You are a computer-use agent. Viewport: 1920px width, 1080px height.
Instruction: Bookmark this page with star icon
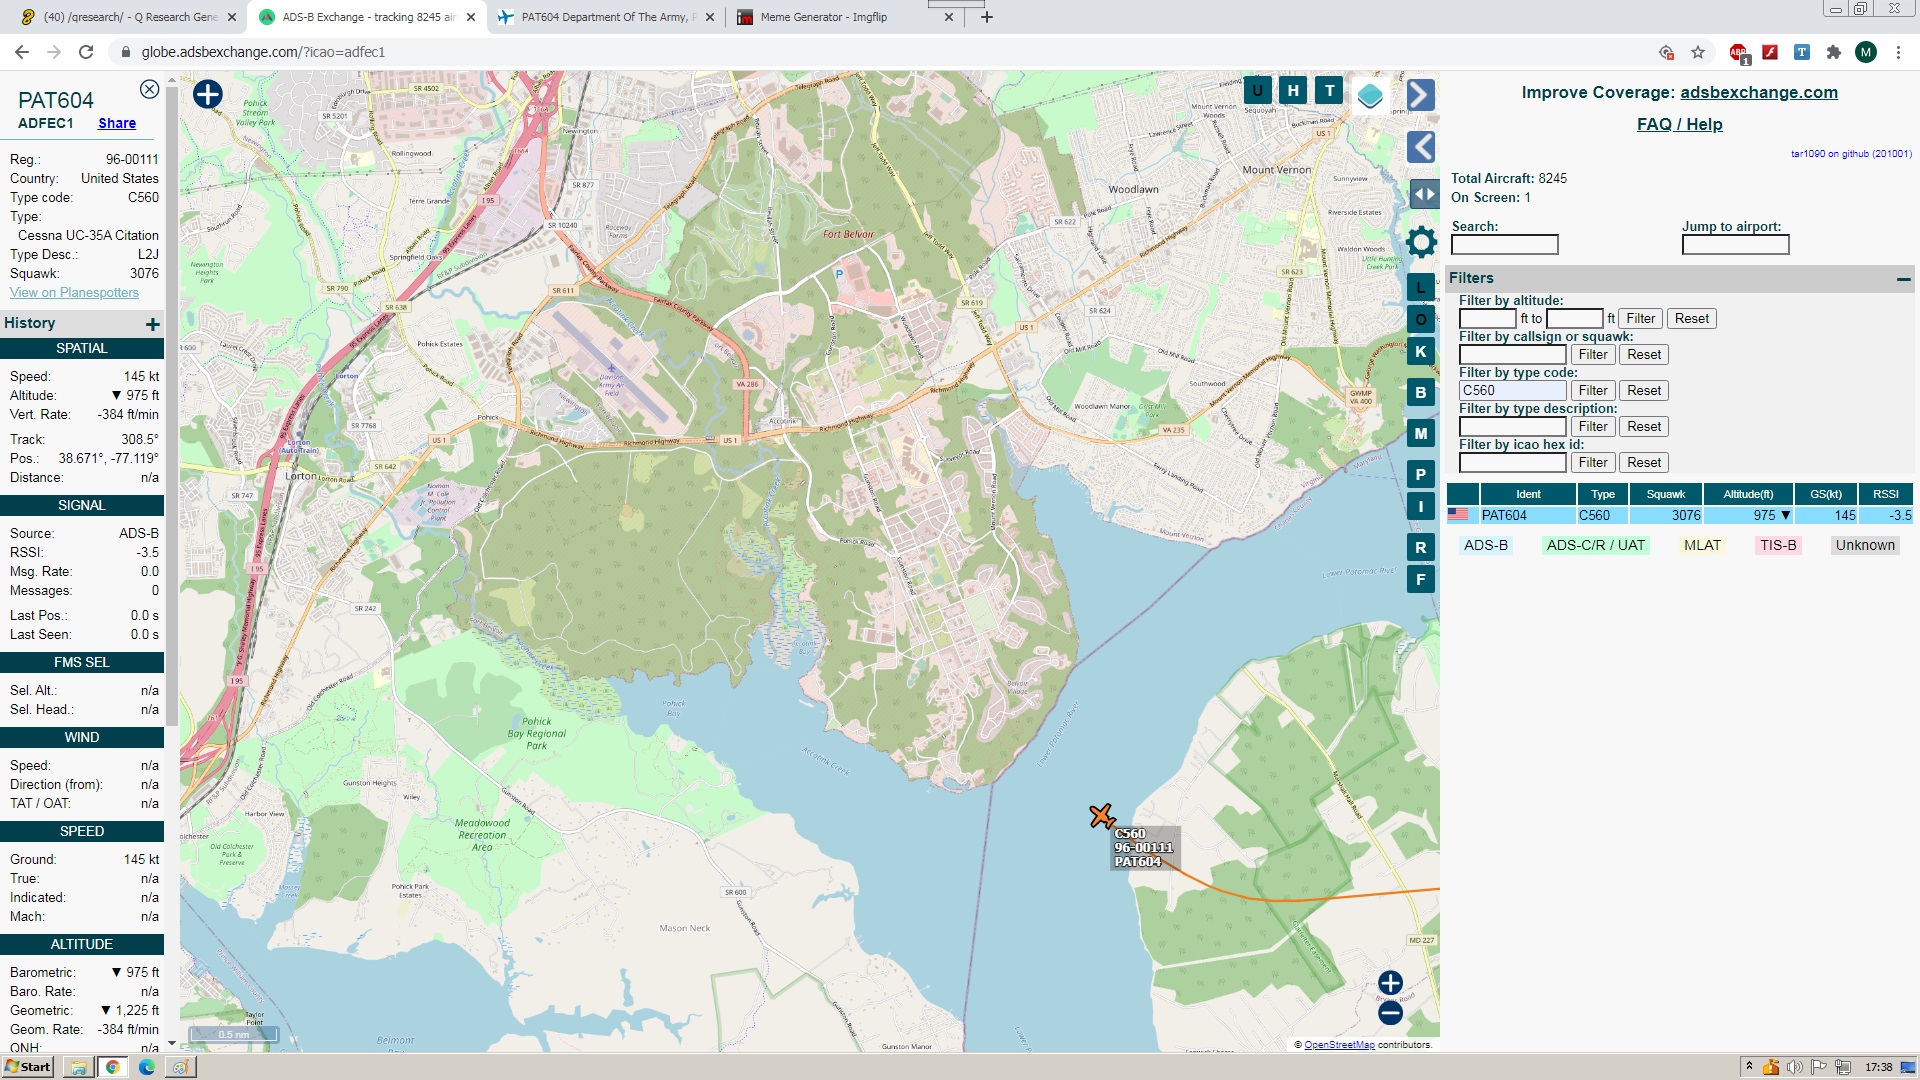click(1698, 52)
